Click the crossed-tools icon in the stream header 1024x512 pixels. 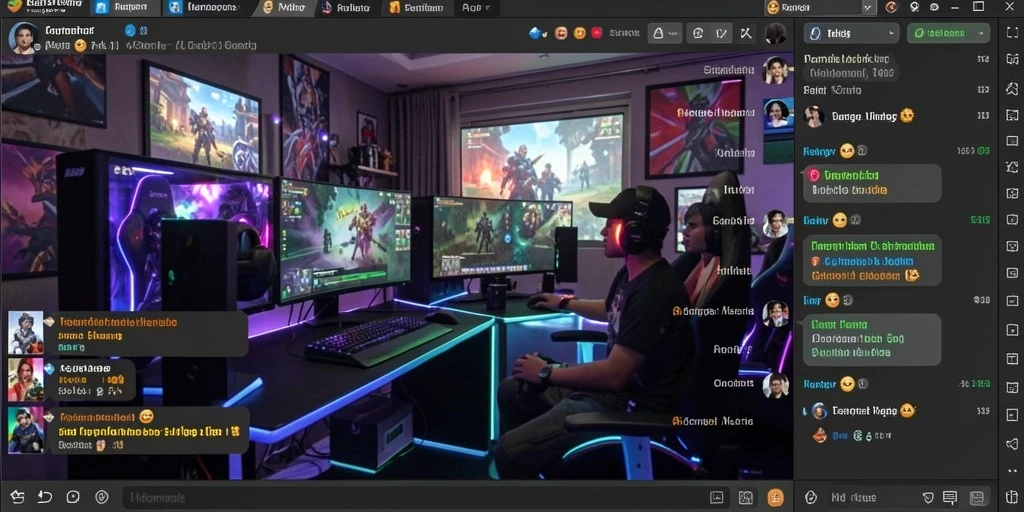pyautogui.click(x=747, y=33)
